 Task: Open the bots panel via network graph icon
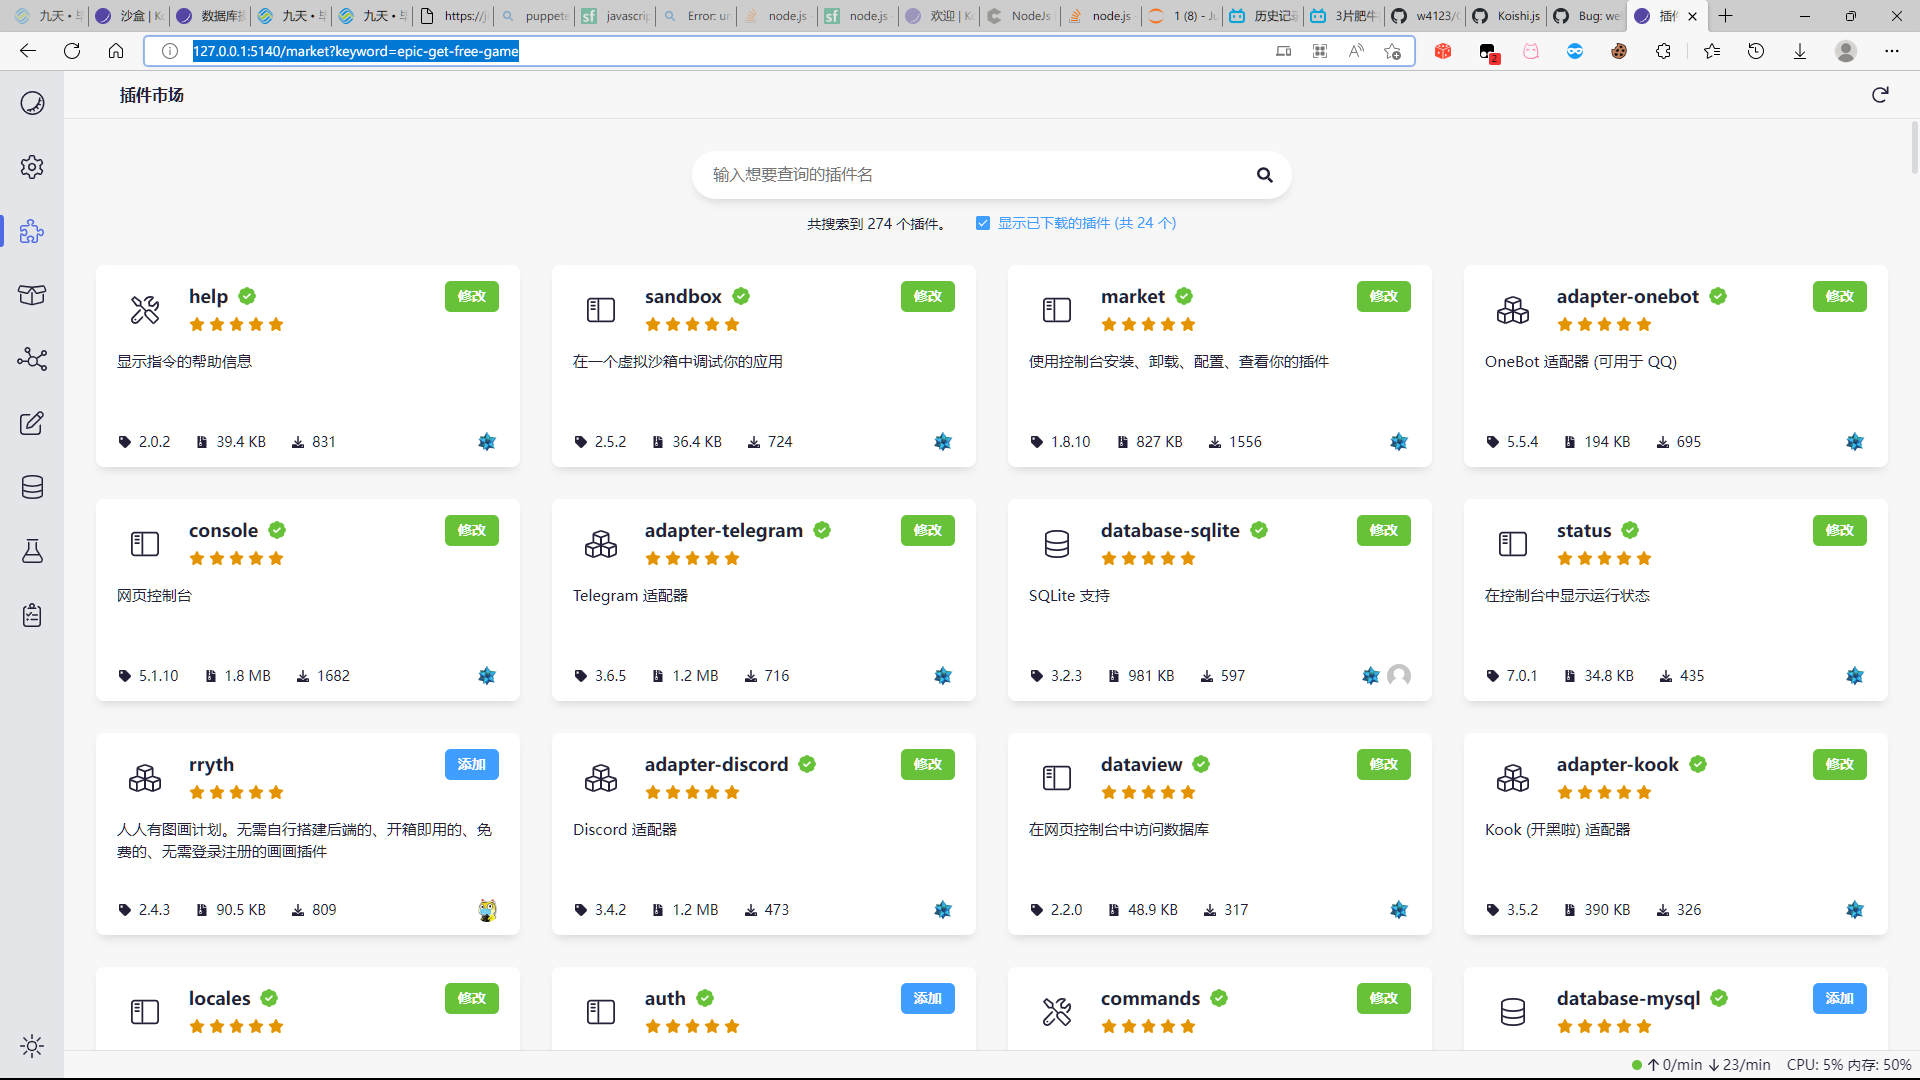pos(32,359)
